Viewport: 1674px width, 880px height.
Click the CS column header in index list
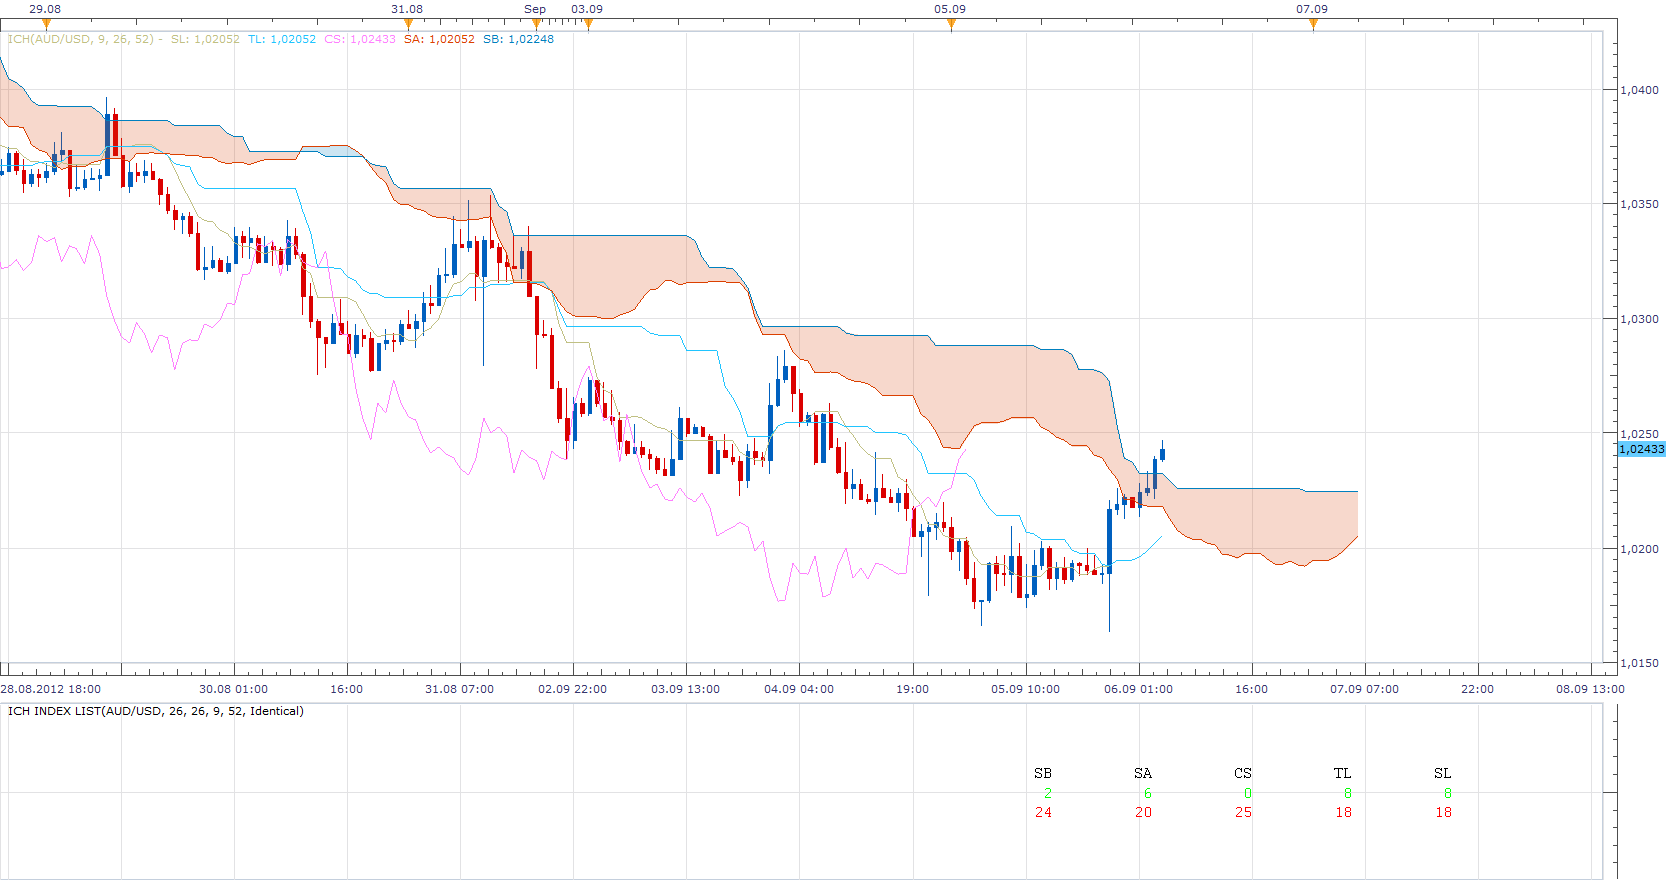(x=1243, y=773)
